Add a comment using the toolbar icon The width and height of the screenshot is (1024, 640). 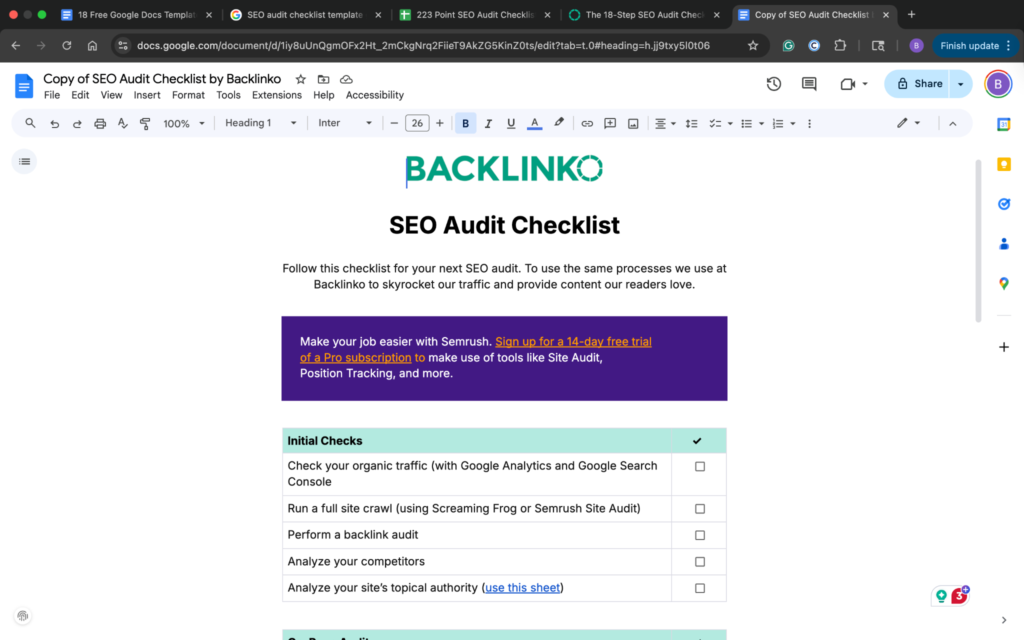[610, 122]
